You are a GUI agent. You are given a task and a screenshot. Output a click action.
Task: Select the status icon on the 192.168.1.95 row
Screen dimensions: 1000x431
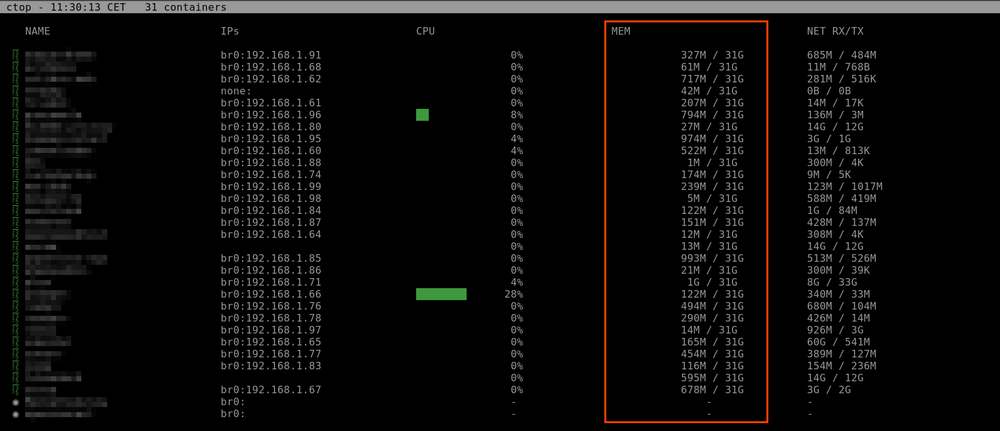click(x=15, y=139)
